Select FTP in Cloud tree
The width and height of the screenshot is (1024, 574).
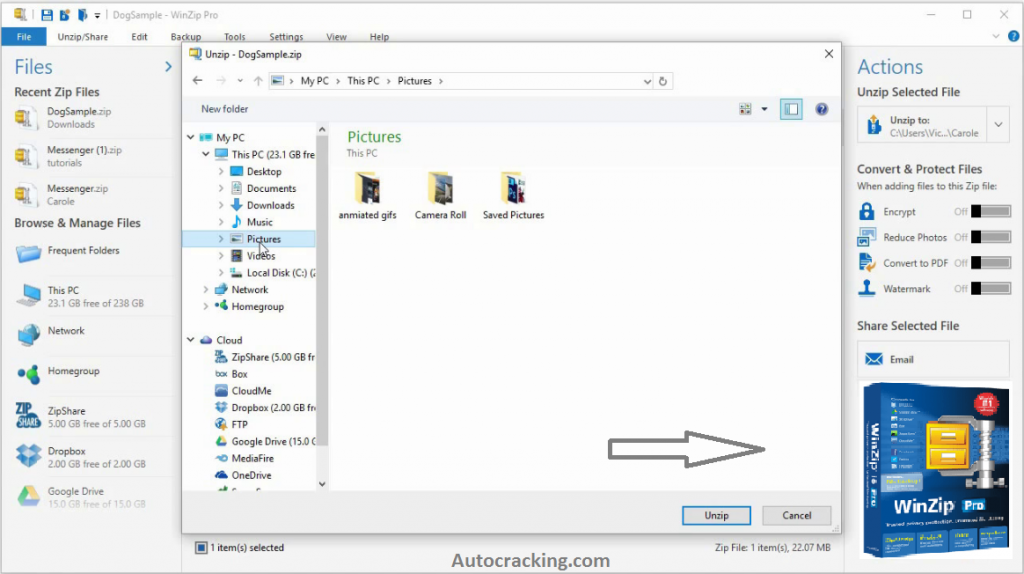(239, 424)
